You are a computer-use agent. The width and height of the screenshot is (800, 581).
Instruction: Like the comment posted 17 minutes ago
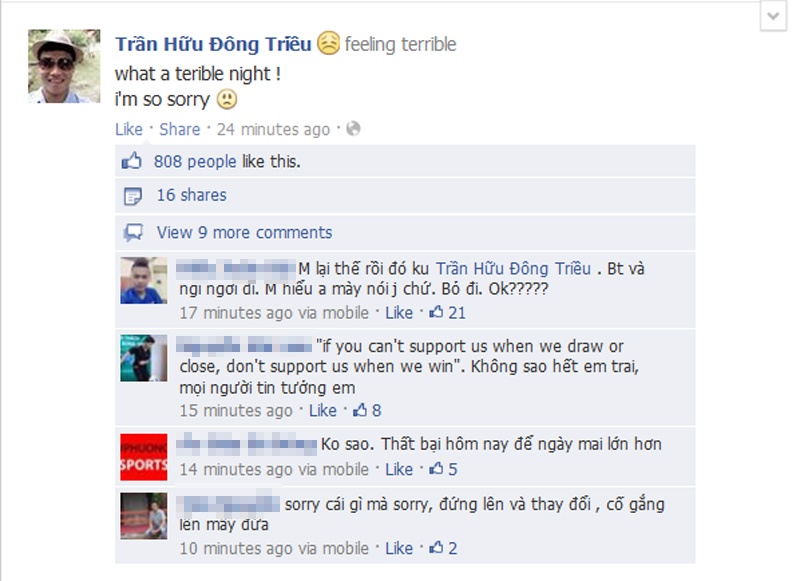[399, 313]
